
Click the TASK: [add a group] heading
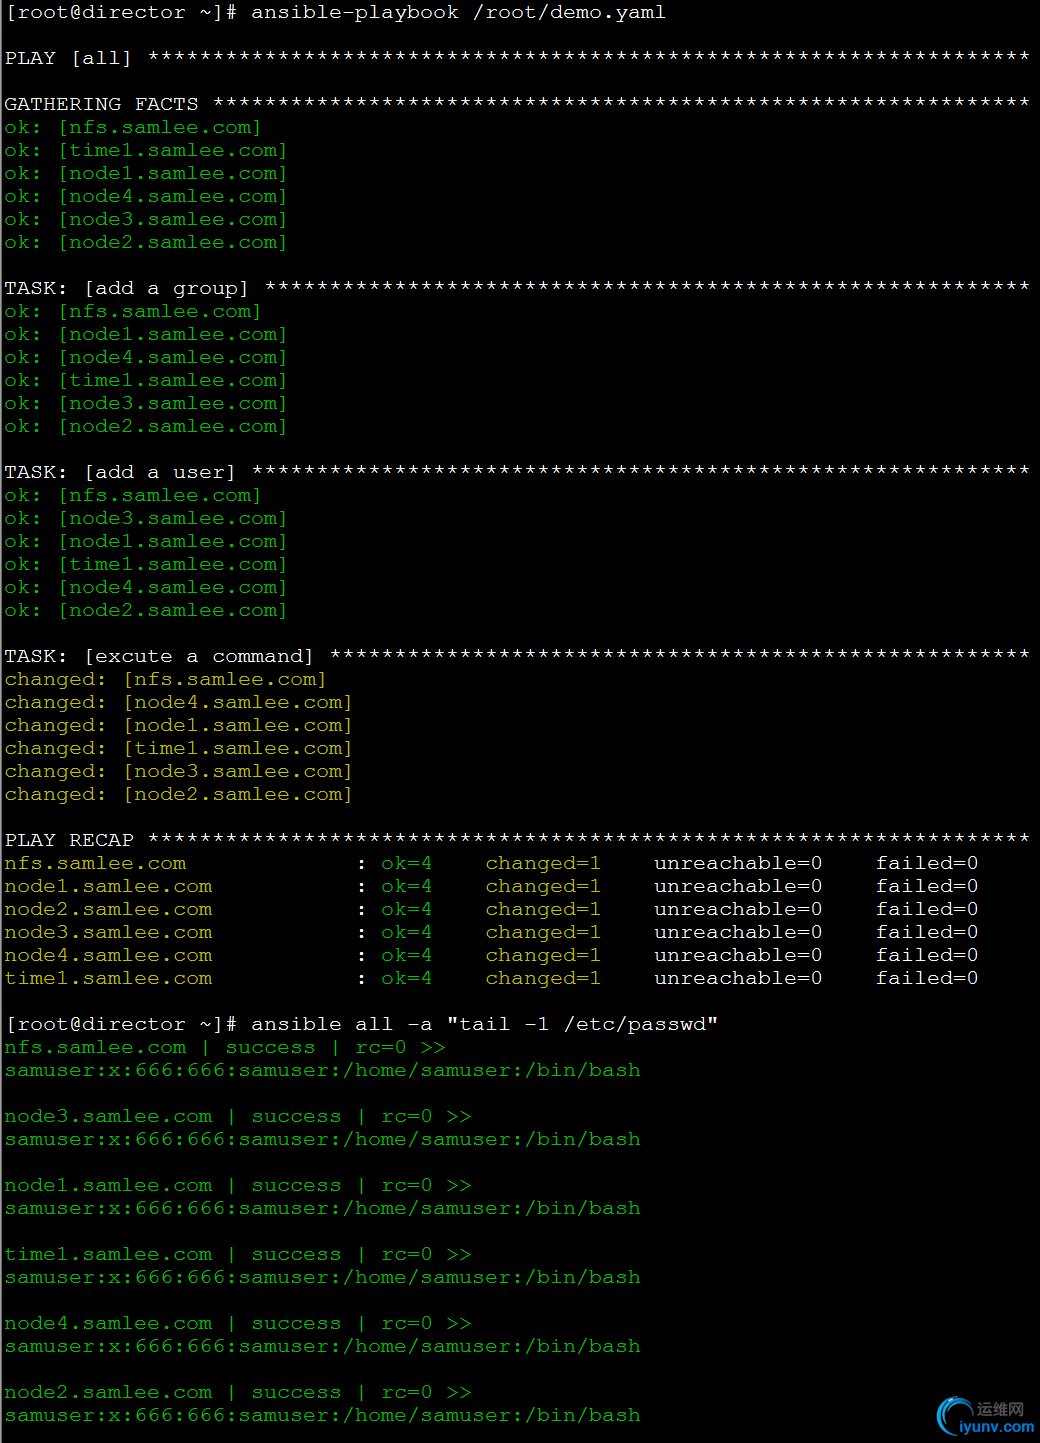[x=126, y=288]
